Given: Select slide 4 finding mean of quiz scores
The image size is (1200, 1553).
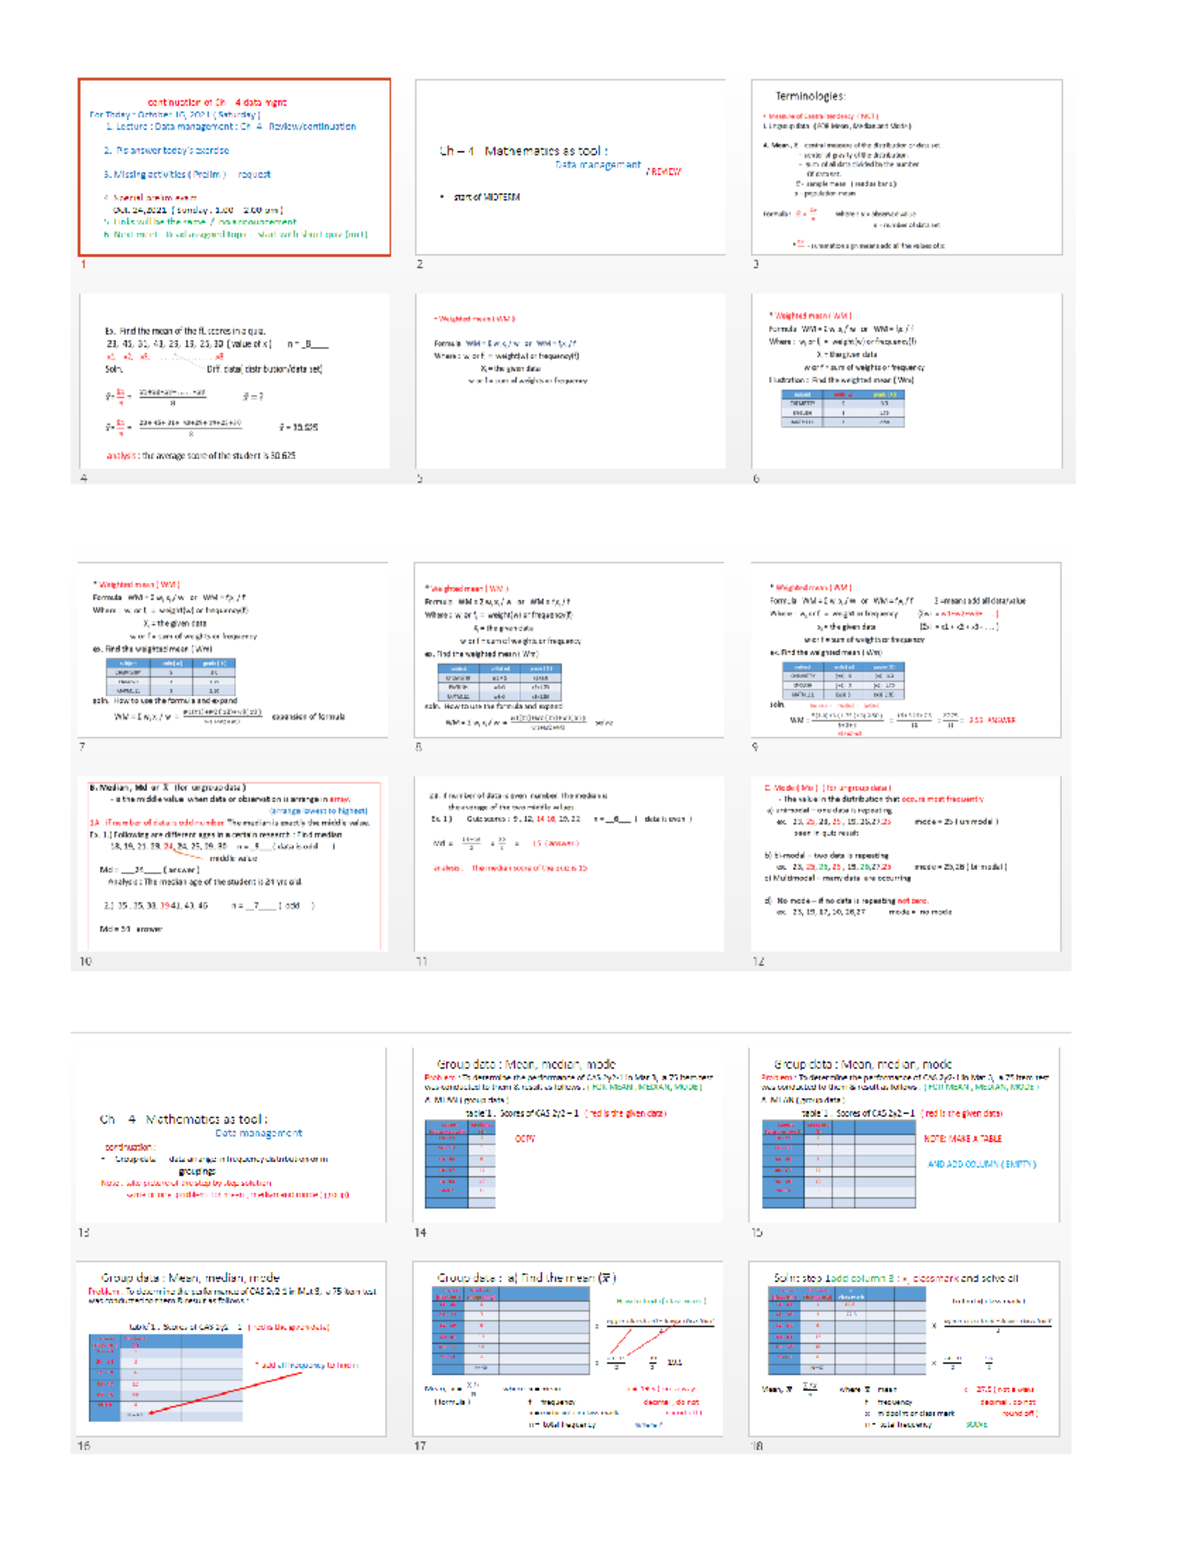Looking at the screenshot, I should point(234,381).
